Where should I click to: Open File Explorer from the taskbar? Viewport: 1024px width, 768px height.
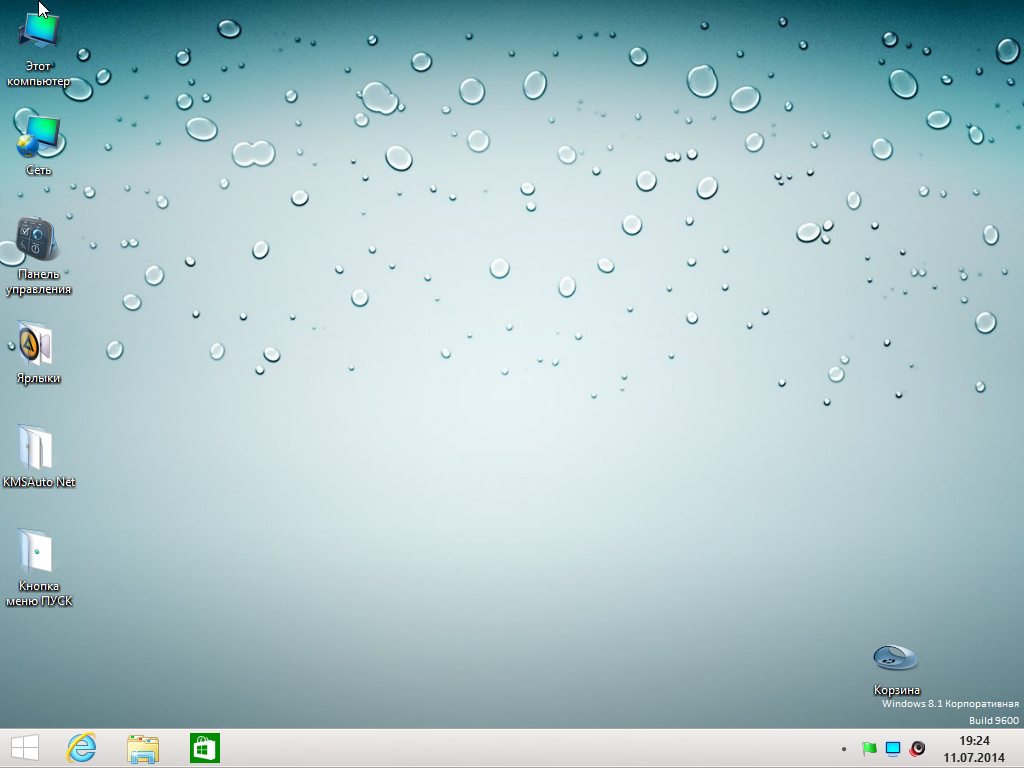[143, 748]
